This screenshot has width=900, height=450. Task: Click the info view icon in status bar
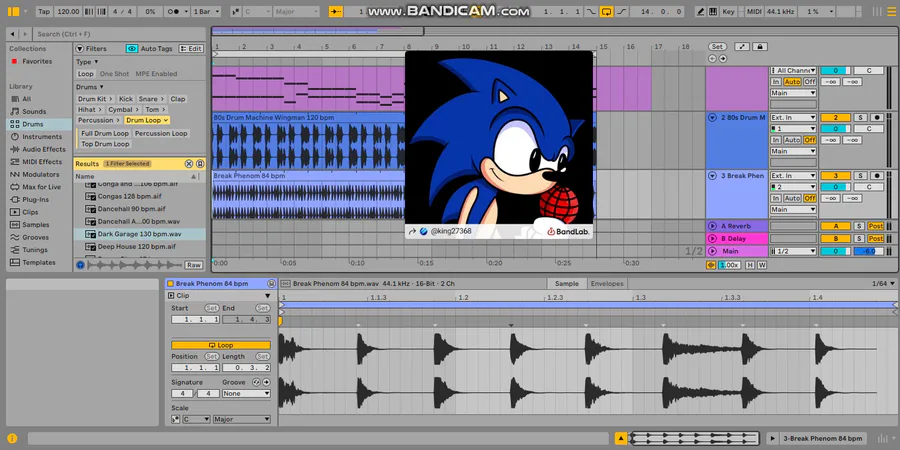click(13, 439)
